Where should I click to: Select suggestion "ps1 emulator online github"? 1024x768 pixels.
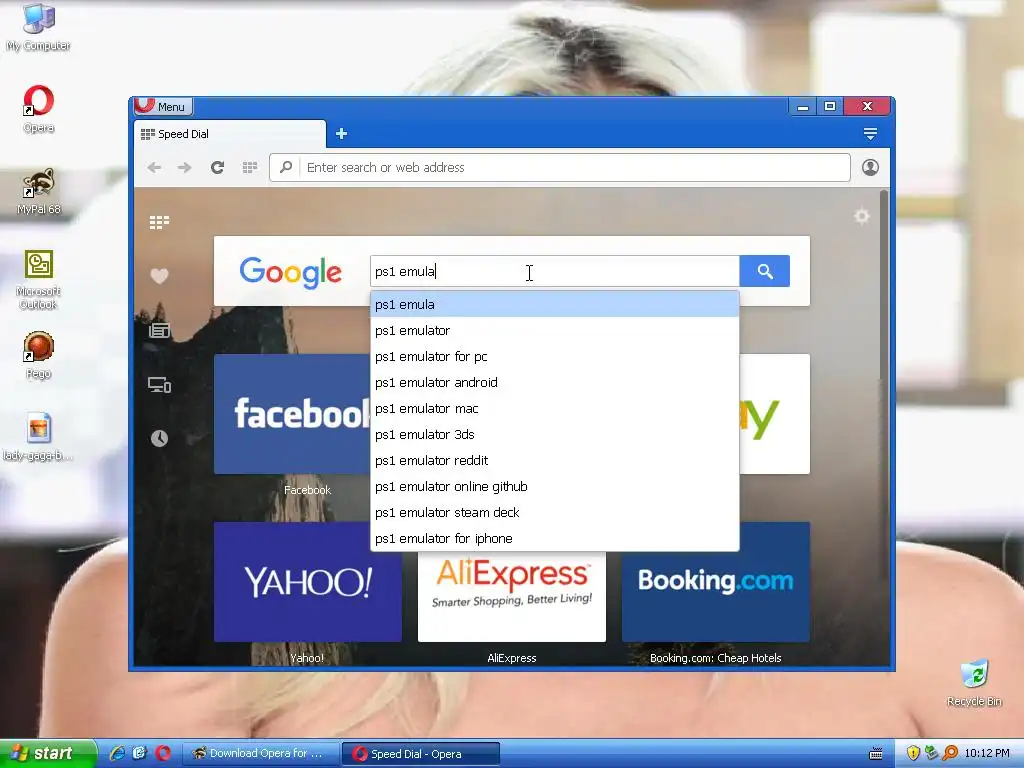pyautogui.click(x=554, y=487)
